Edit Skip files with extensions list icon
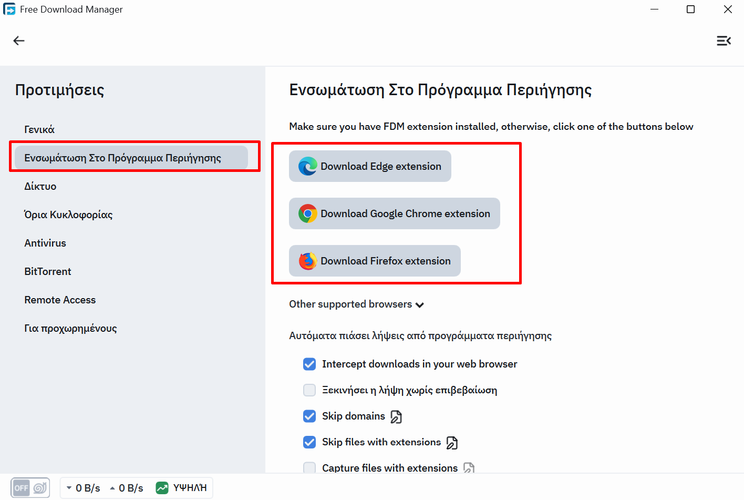The width and height of the screenshot is (744, 500). [452, 443]
